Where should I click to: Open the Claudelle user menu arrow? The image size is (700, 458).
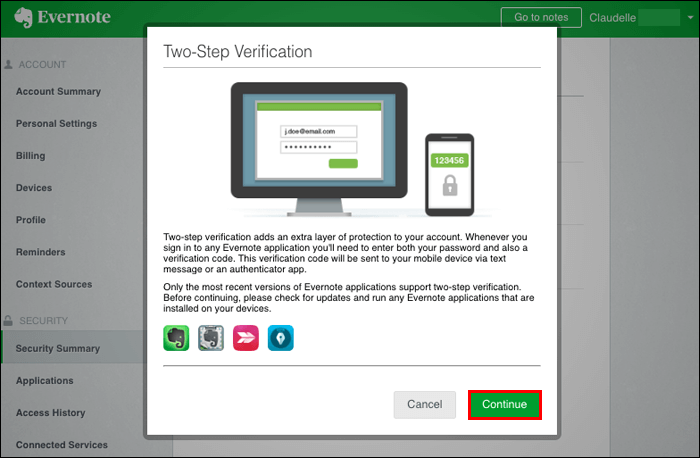click(690, 17)
